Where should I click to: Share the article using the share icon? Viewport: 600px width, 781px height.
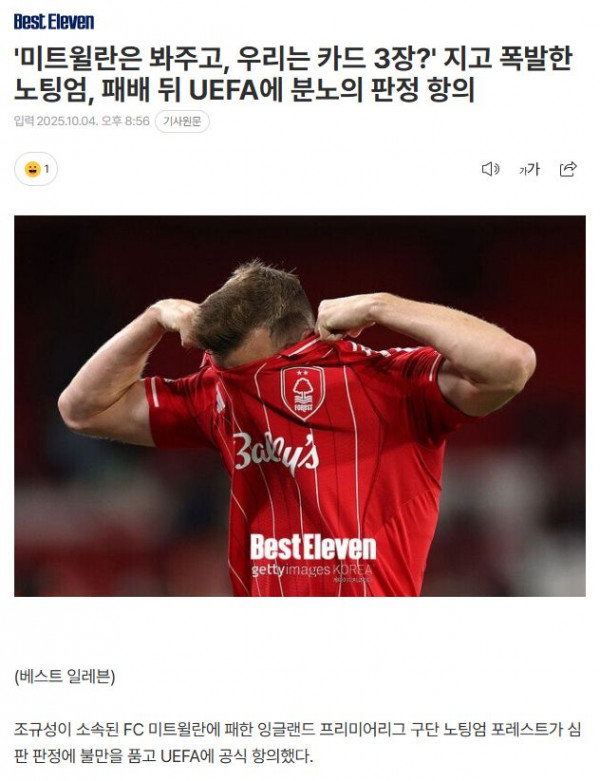(x=568, y=169)
